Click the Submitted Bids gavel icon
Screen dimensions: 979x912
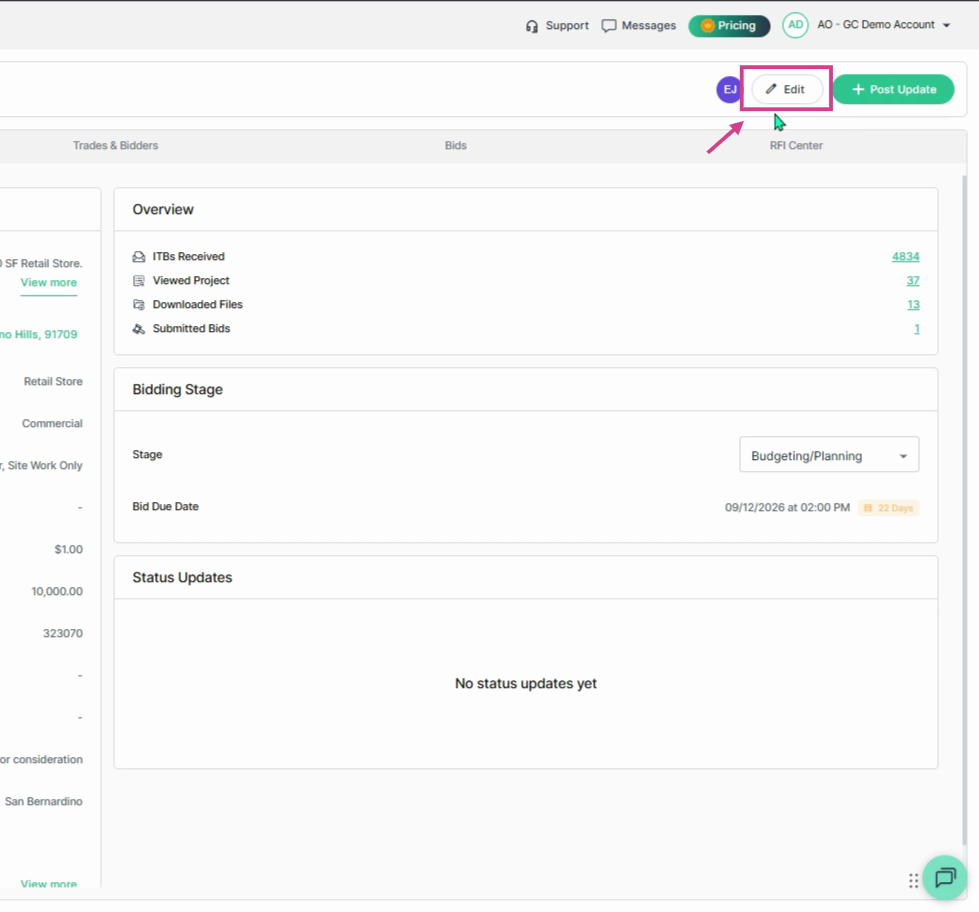[139, 329]
